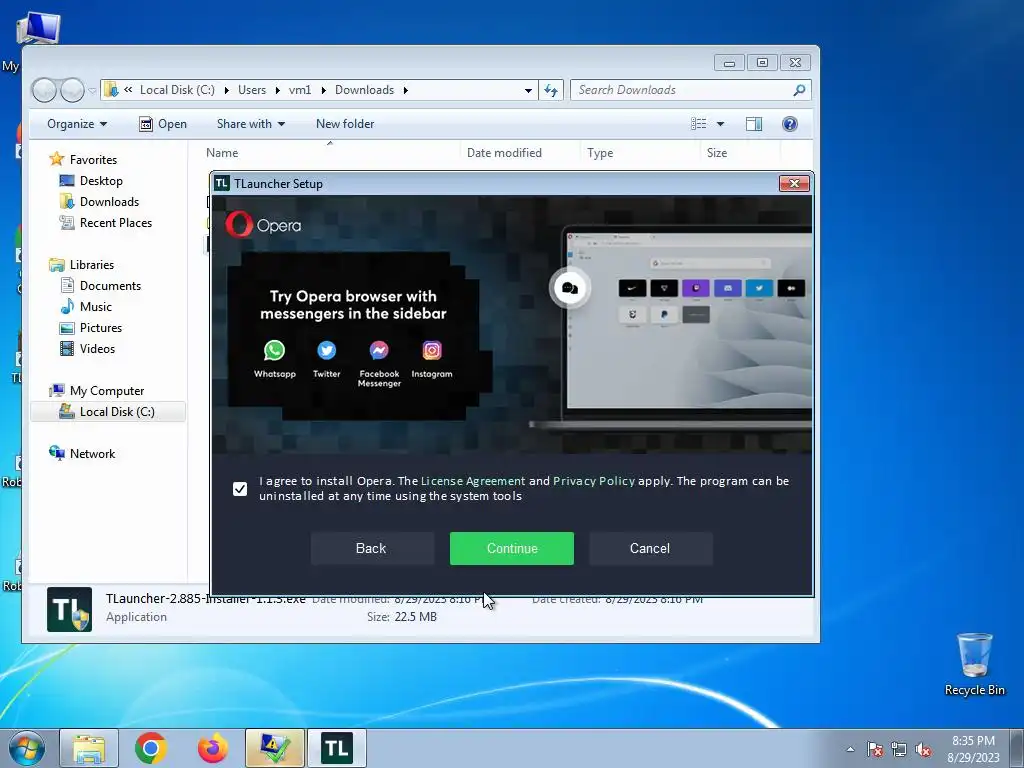Screen dimensions: 1024x768
Task: Expand the arrow after Users in path
Action: [x=278, y=90]
